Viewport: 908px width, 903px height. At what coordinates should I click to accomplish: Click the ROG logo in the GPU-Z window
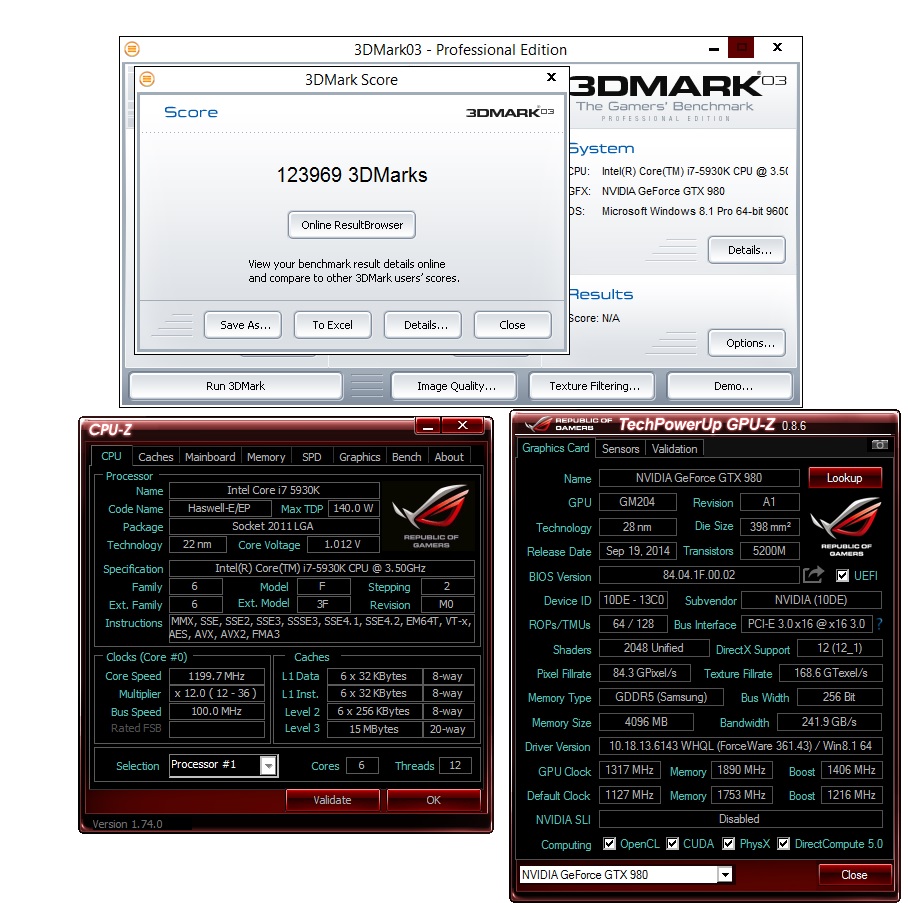click(x=845, y=525)
